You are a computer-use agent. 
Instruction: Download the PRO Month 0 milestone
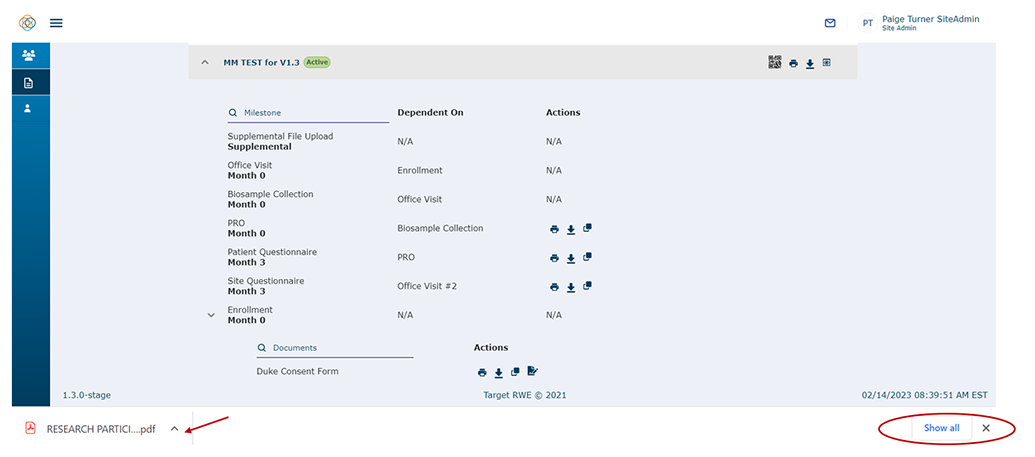coord(571,230)
